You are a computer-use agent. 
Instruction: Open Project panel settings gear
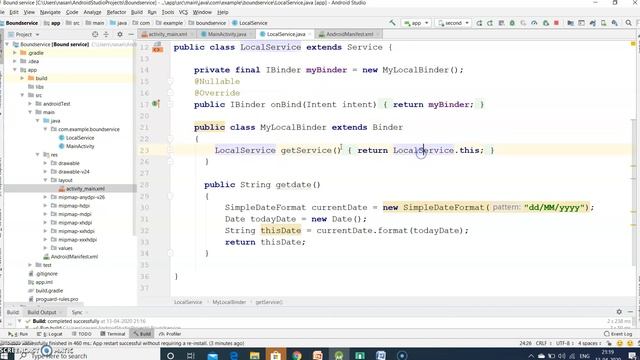pyautogui.click(x=120, y=35)
